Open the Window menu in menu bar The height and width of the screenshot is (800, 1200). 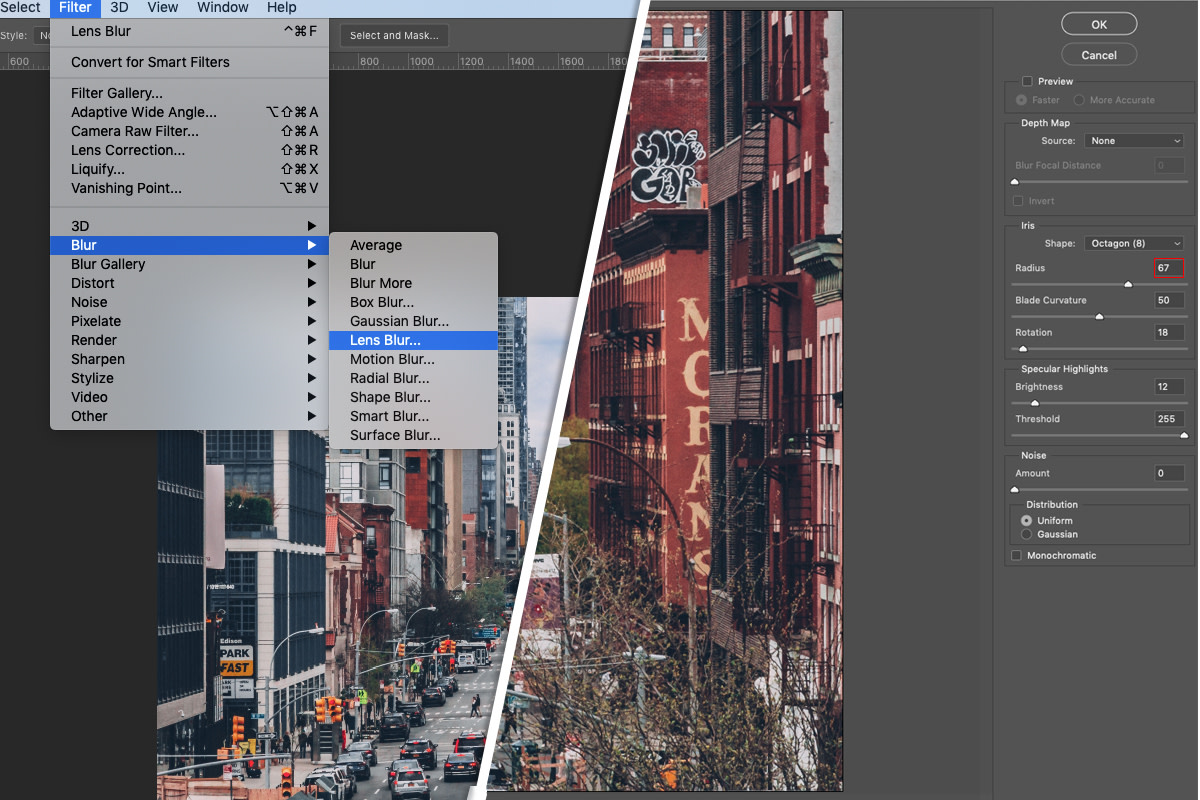[222, 8]
